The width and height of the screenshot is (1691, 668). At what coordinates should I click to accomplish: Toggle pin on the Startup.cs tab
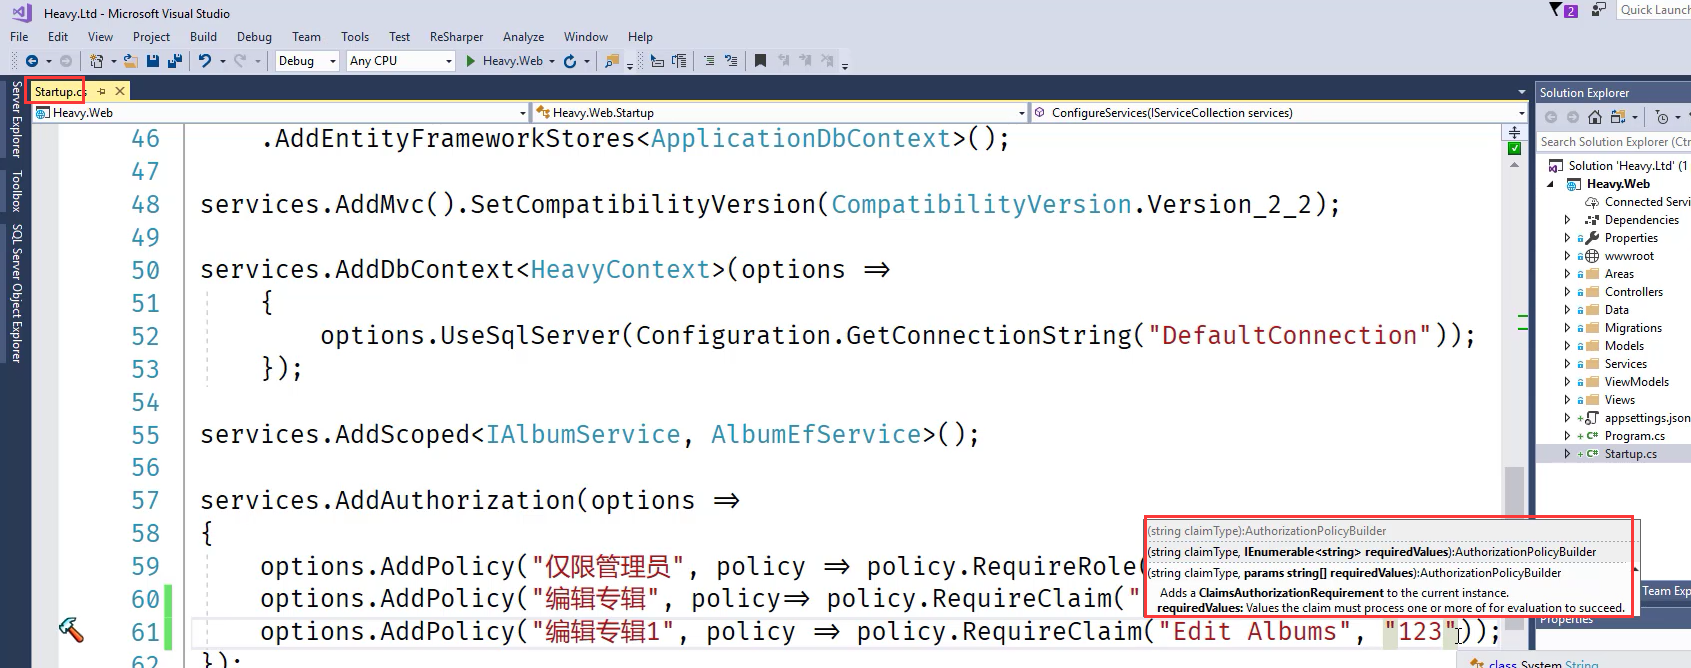click(x=102, y=91)
